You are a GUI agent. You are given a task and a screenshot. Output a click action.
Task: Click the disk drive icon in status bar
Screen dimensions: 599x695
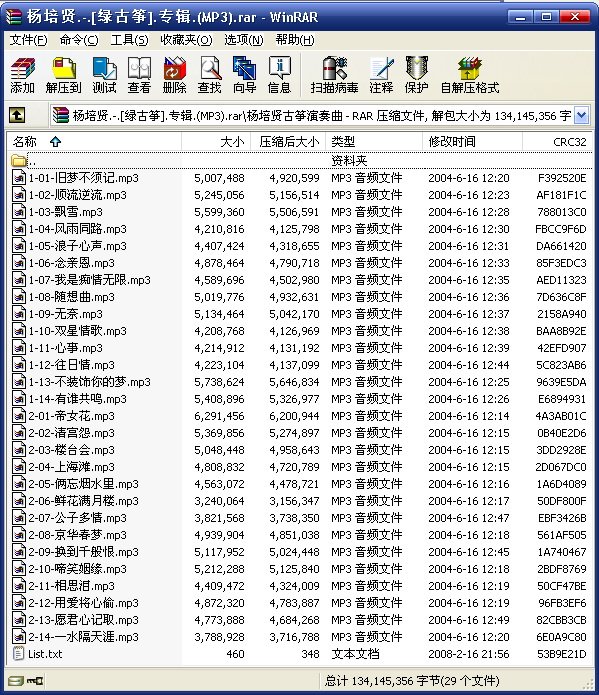click(16, 680)
